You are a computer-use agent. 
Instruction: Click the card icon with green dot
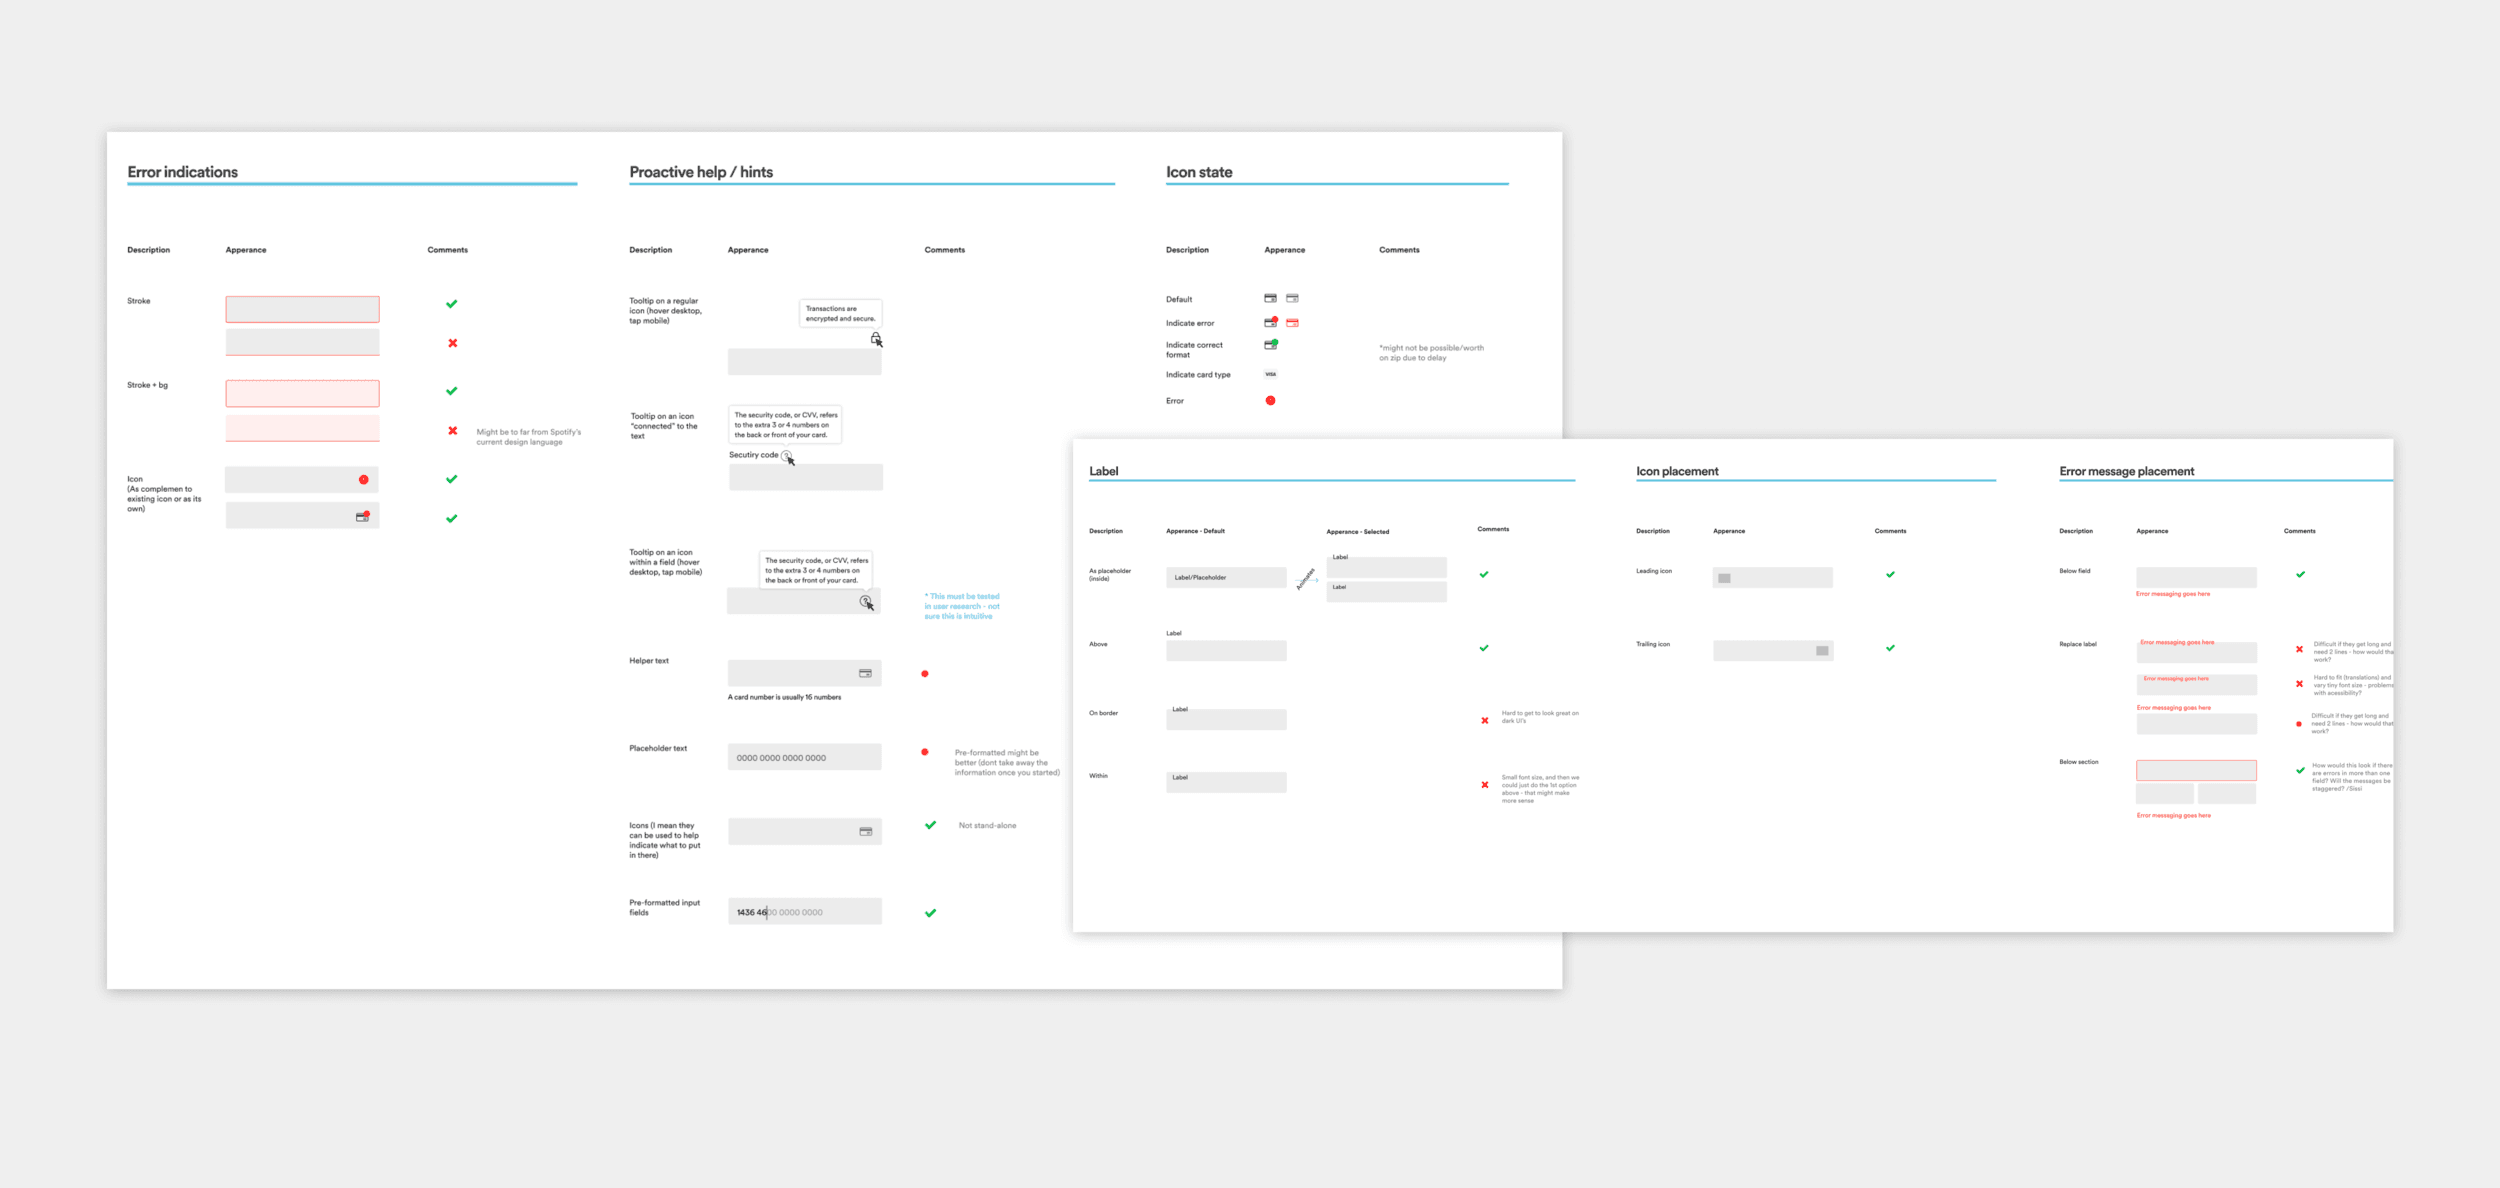click(1270, 345)
